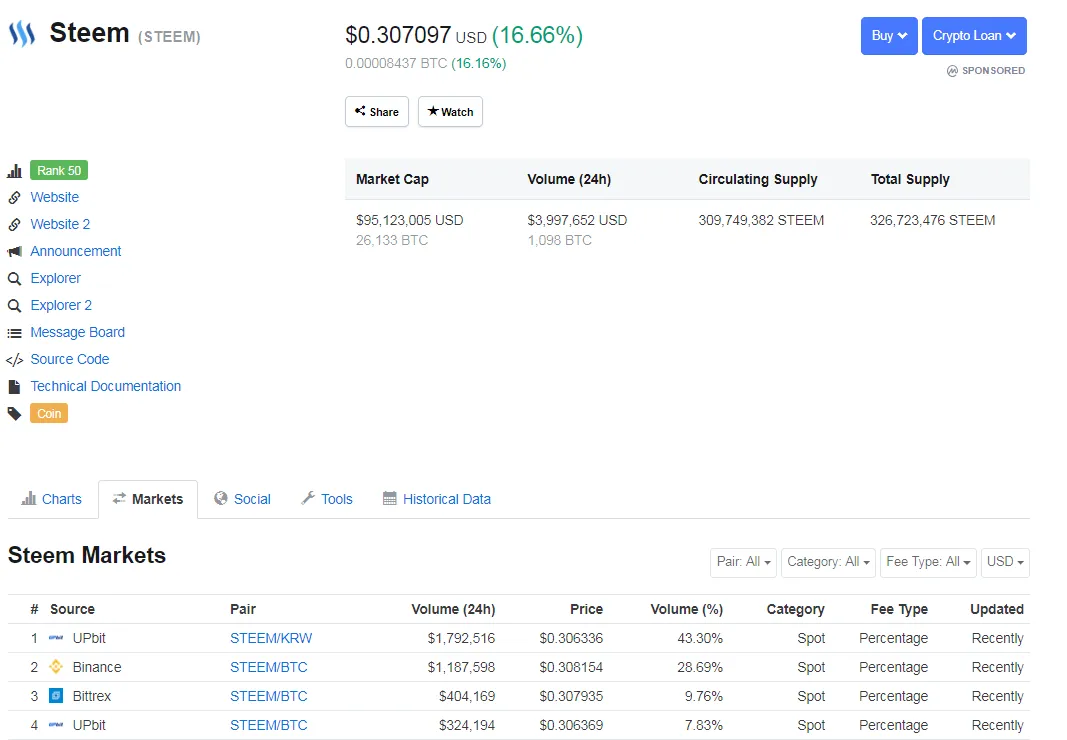
Task: Click the Bittrex logo in row 3
Action: (x=56, y=696)
